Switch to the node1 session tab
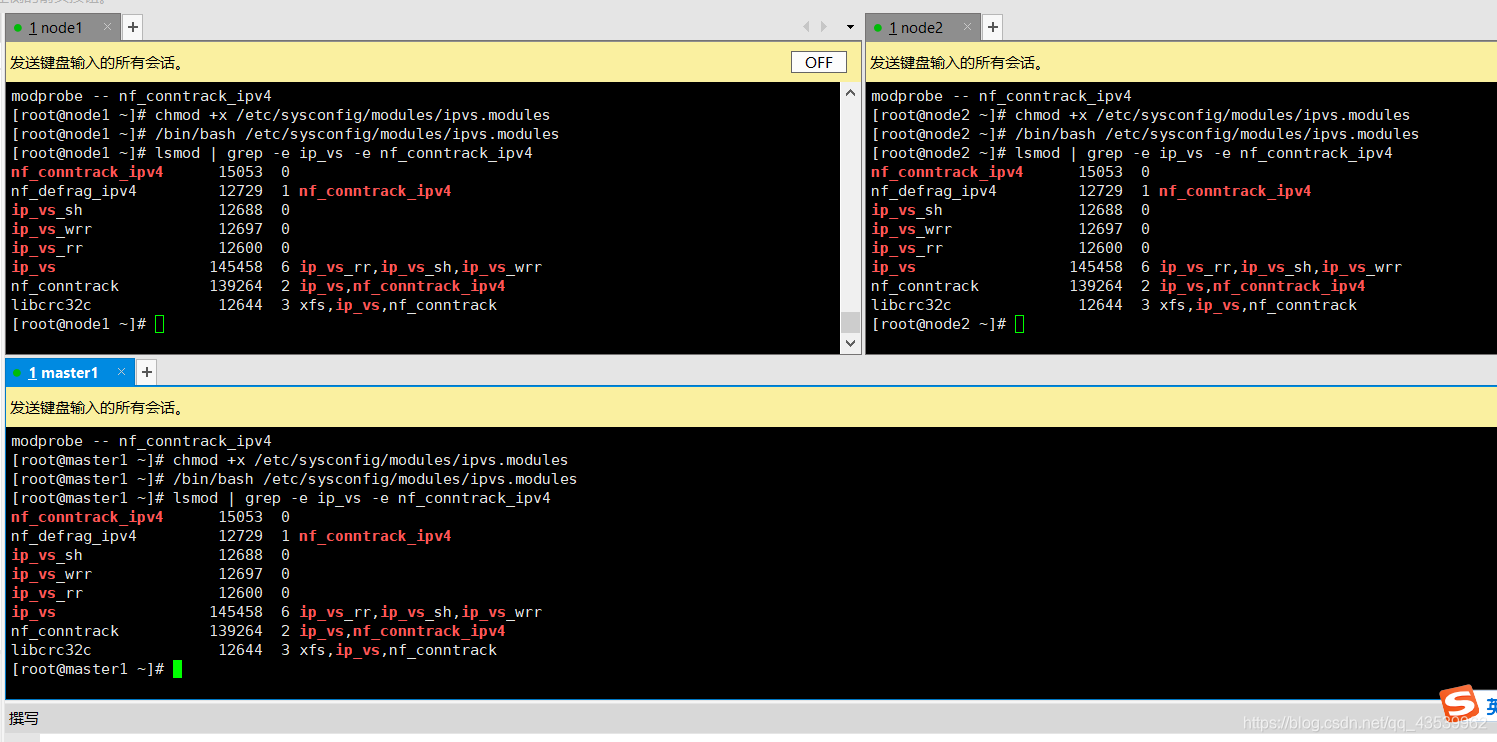Screen dimensions: 1497x742 (x=62, y=28)
